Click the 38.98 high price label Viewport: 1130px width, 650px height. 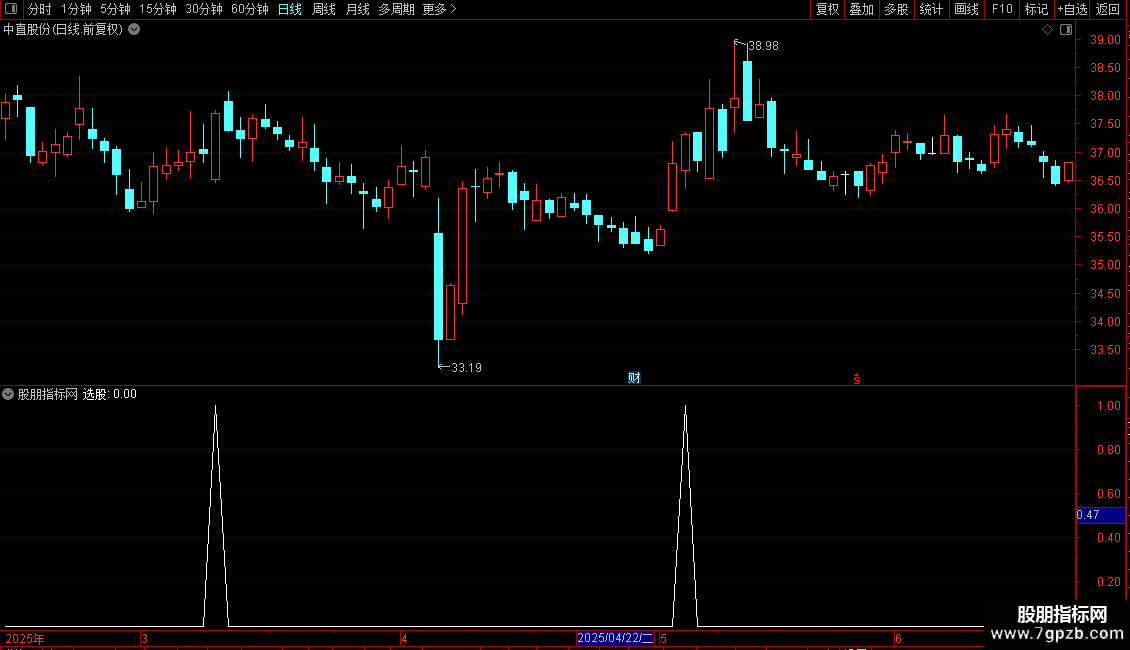pos(763,45)
